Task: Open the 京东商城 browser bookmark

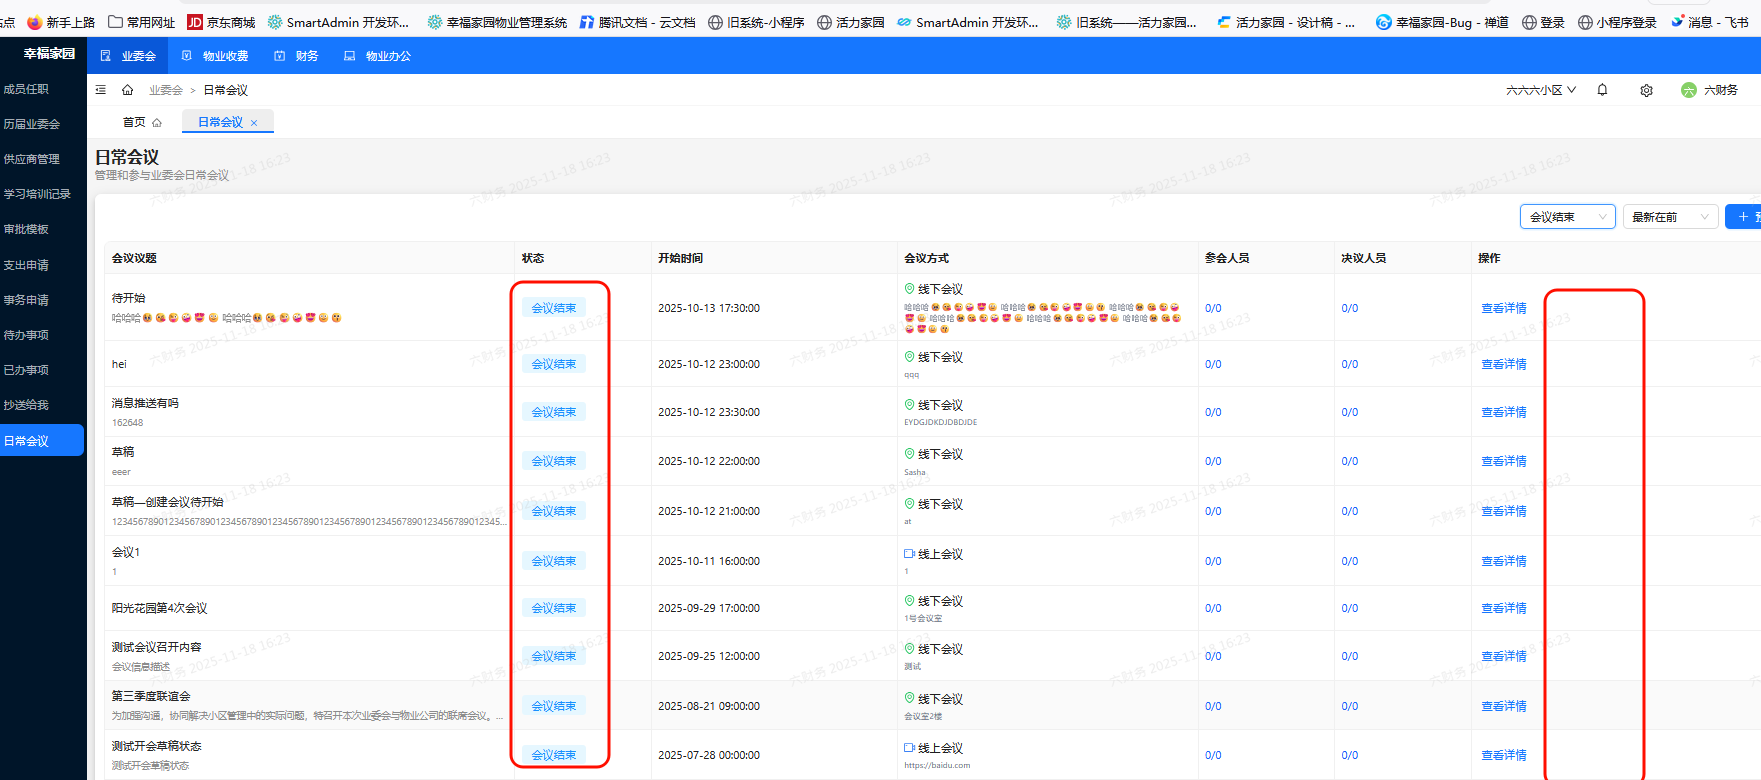Action: [221, 22]
